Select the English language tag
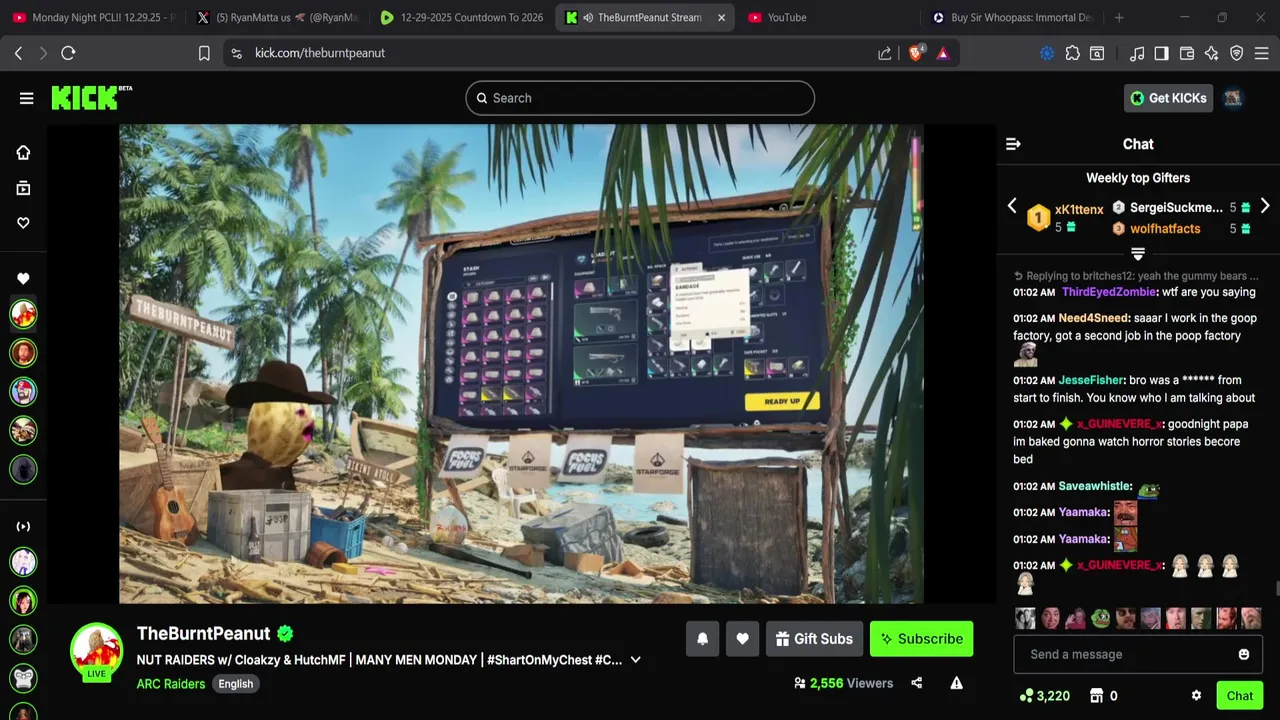 click(x=236, y=684)
